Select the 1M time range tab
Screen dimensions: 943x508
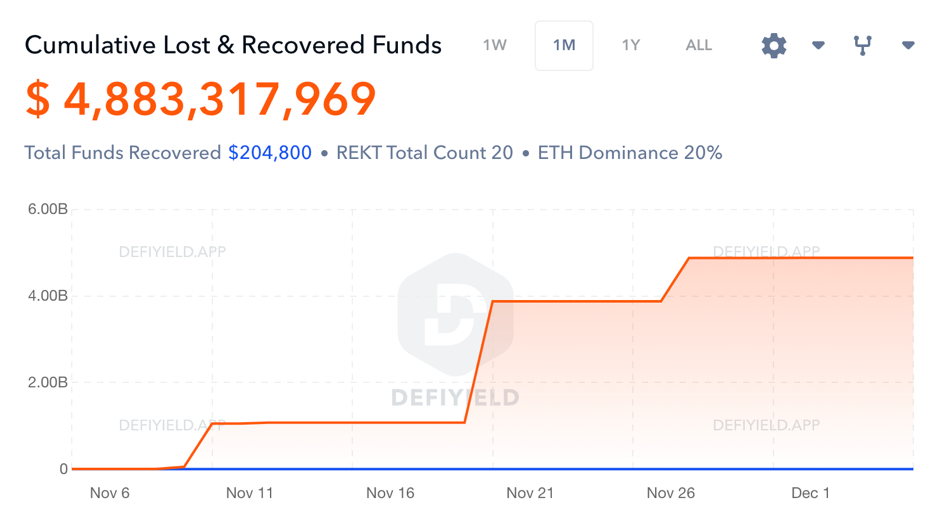[564, 46]
